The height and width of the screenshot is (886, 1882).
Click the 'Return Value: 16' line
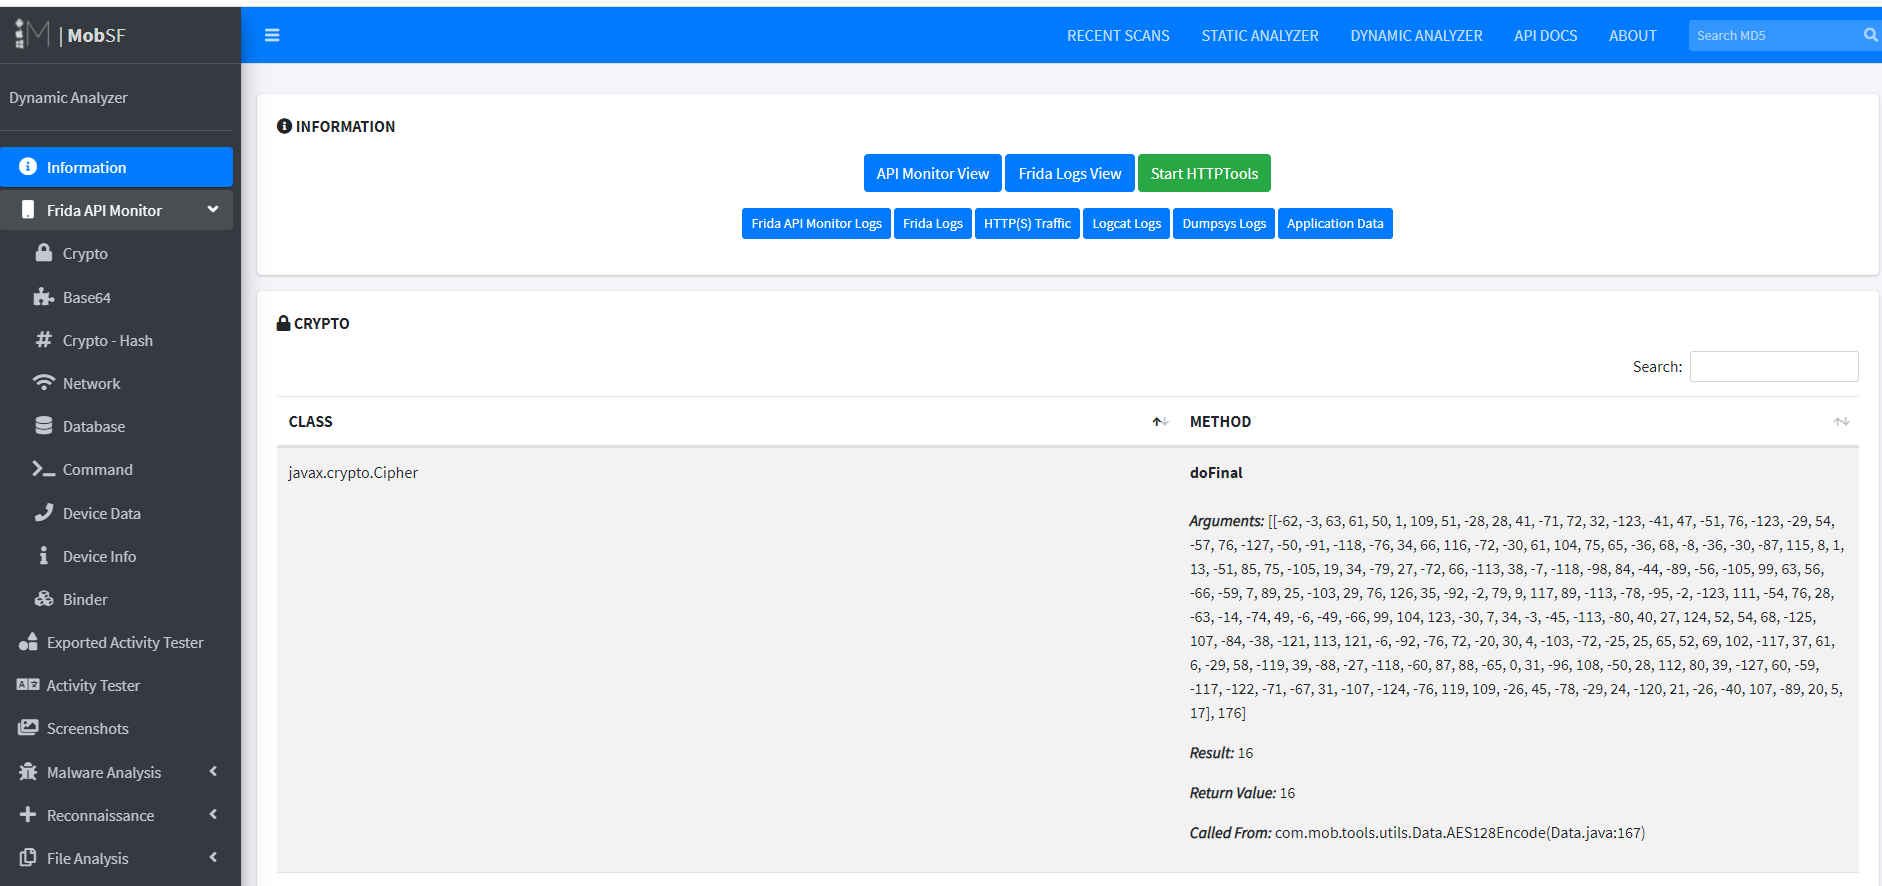[x=1242, y=792]
